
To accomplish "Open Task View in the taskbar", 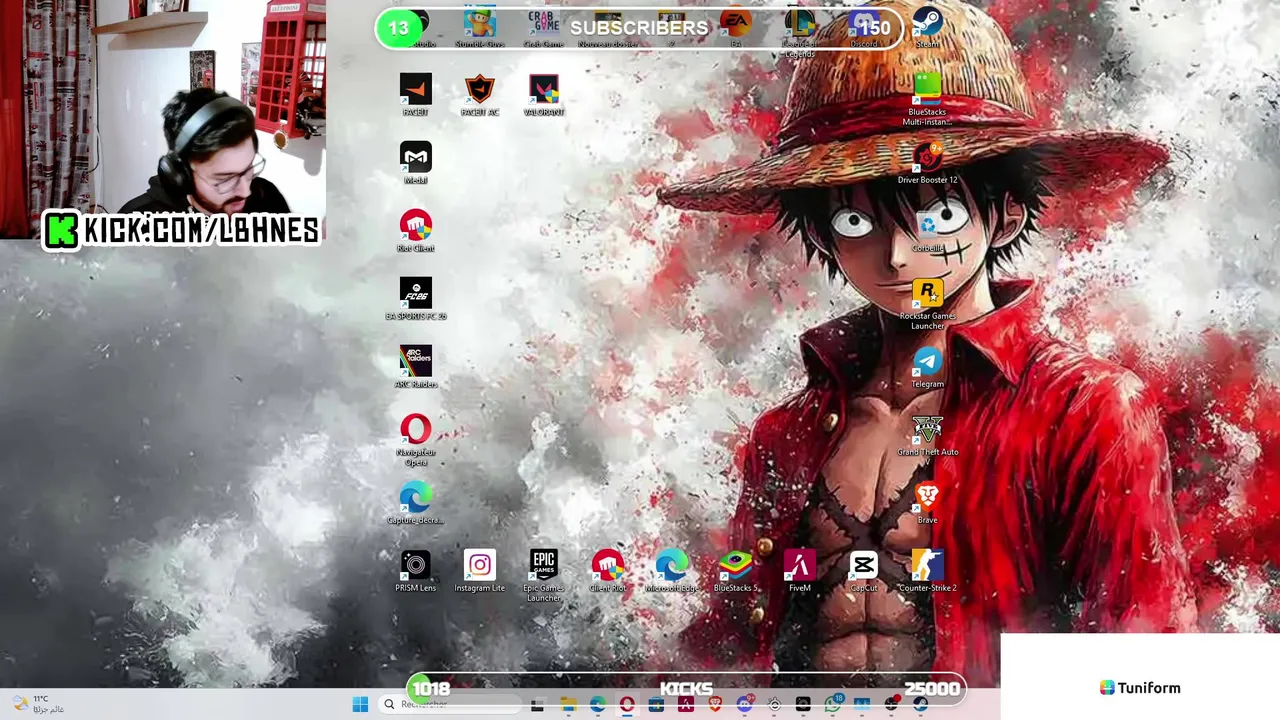I will pyautogui.click(x=537, y=705).
